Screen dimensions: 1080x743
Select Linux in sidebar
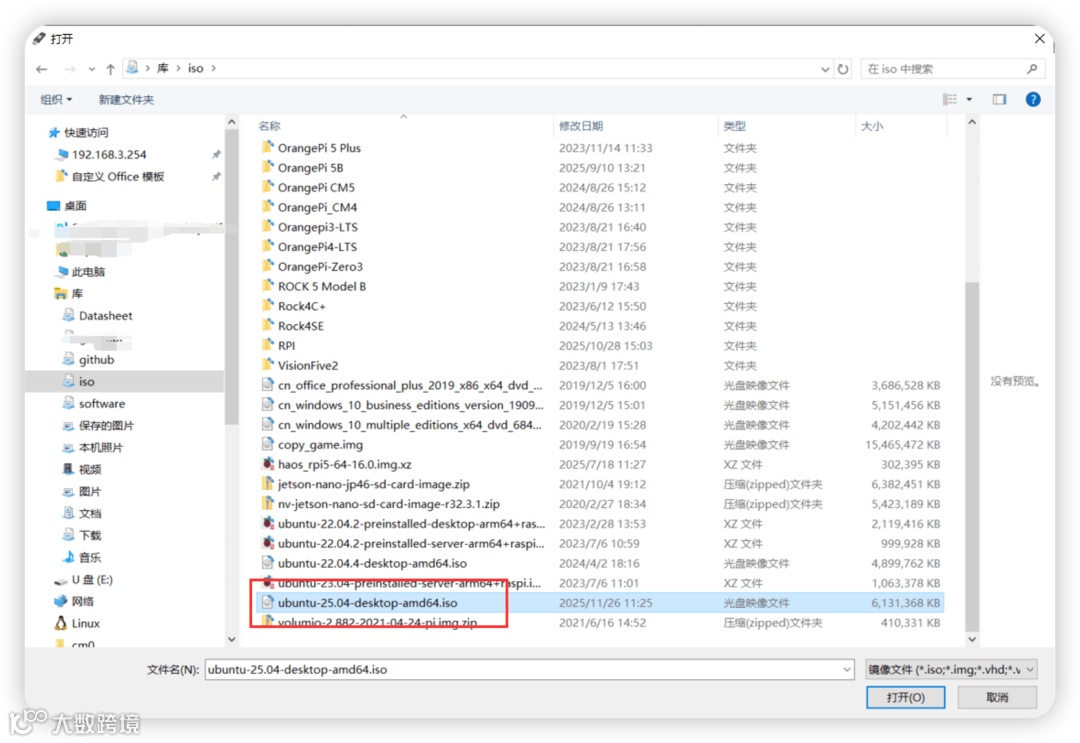coord(85,624)
